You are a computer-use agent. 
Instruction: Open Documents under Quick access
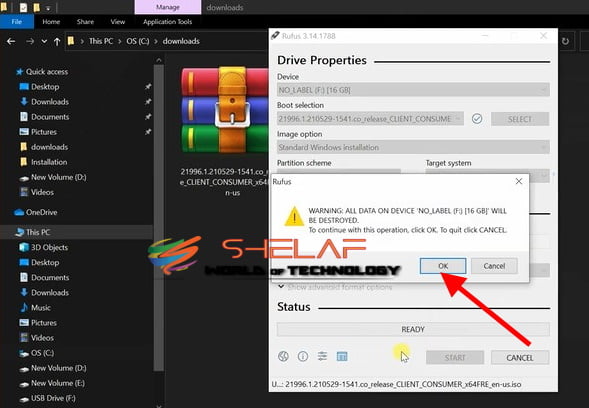[50, 117]
